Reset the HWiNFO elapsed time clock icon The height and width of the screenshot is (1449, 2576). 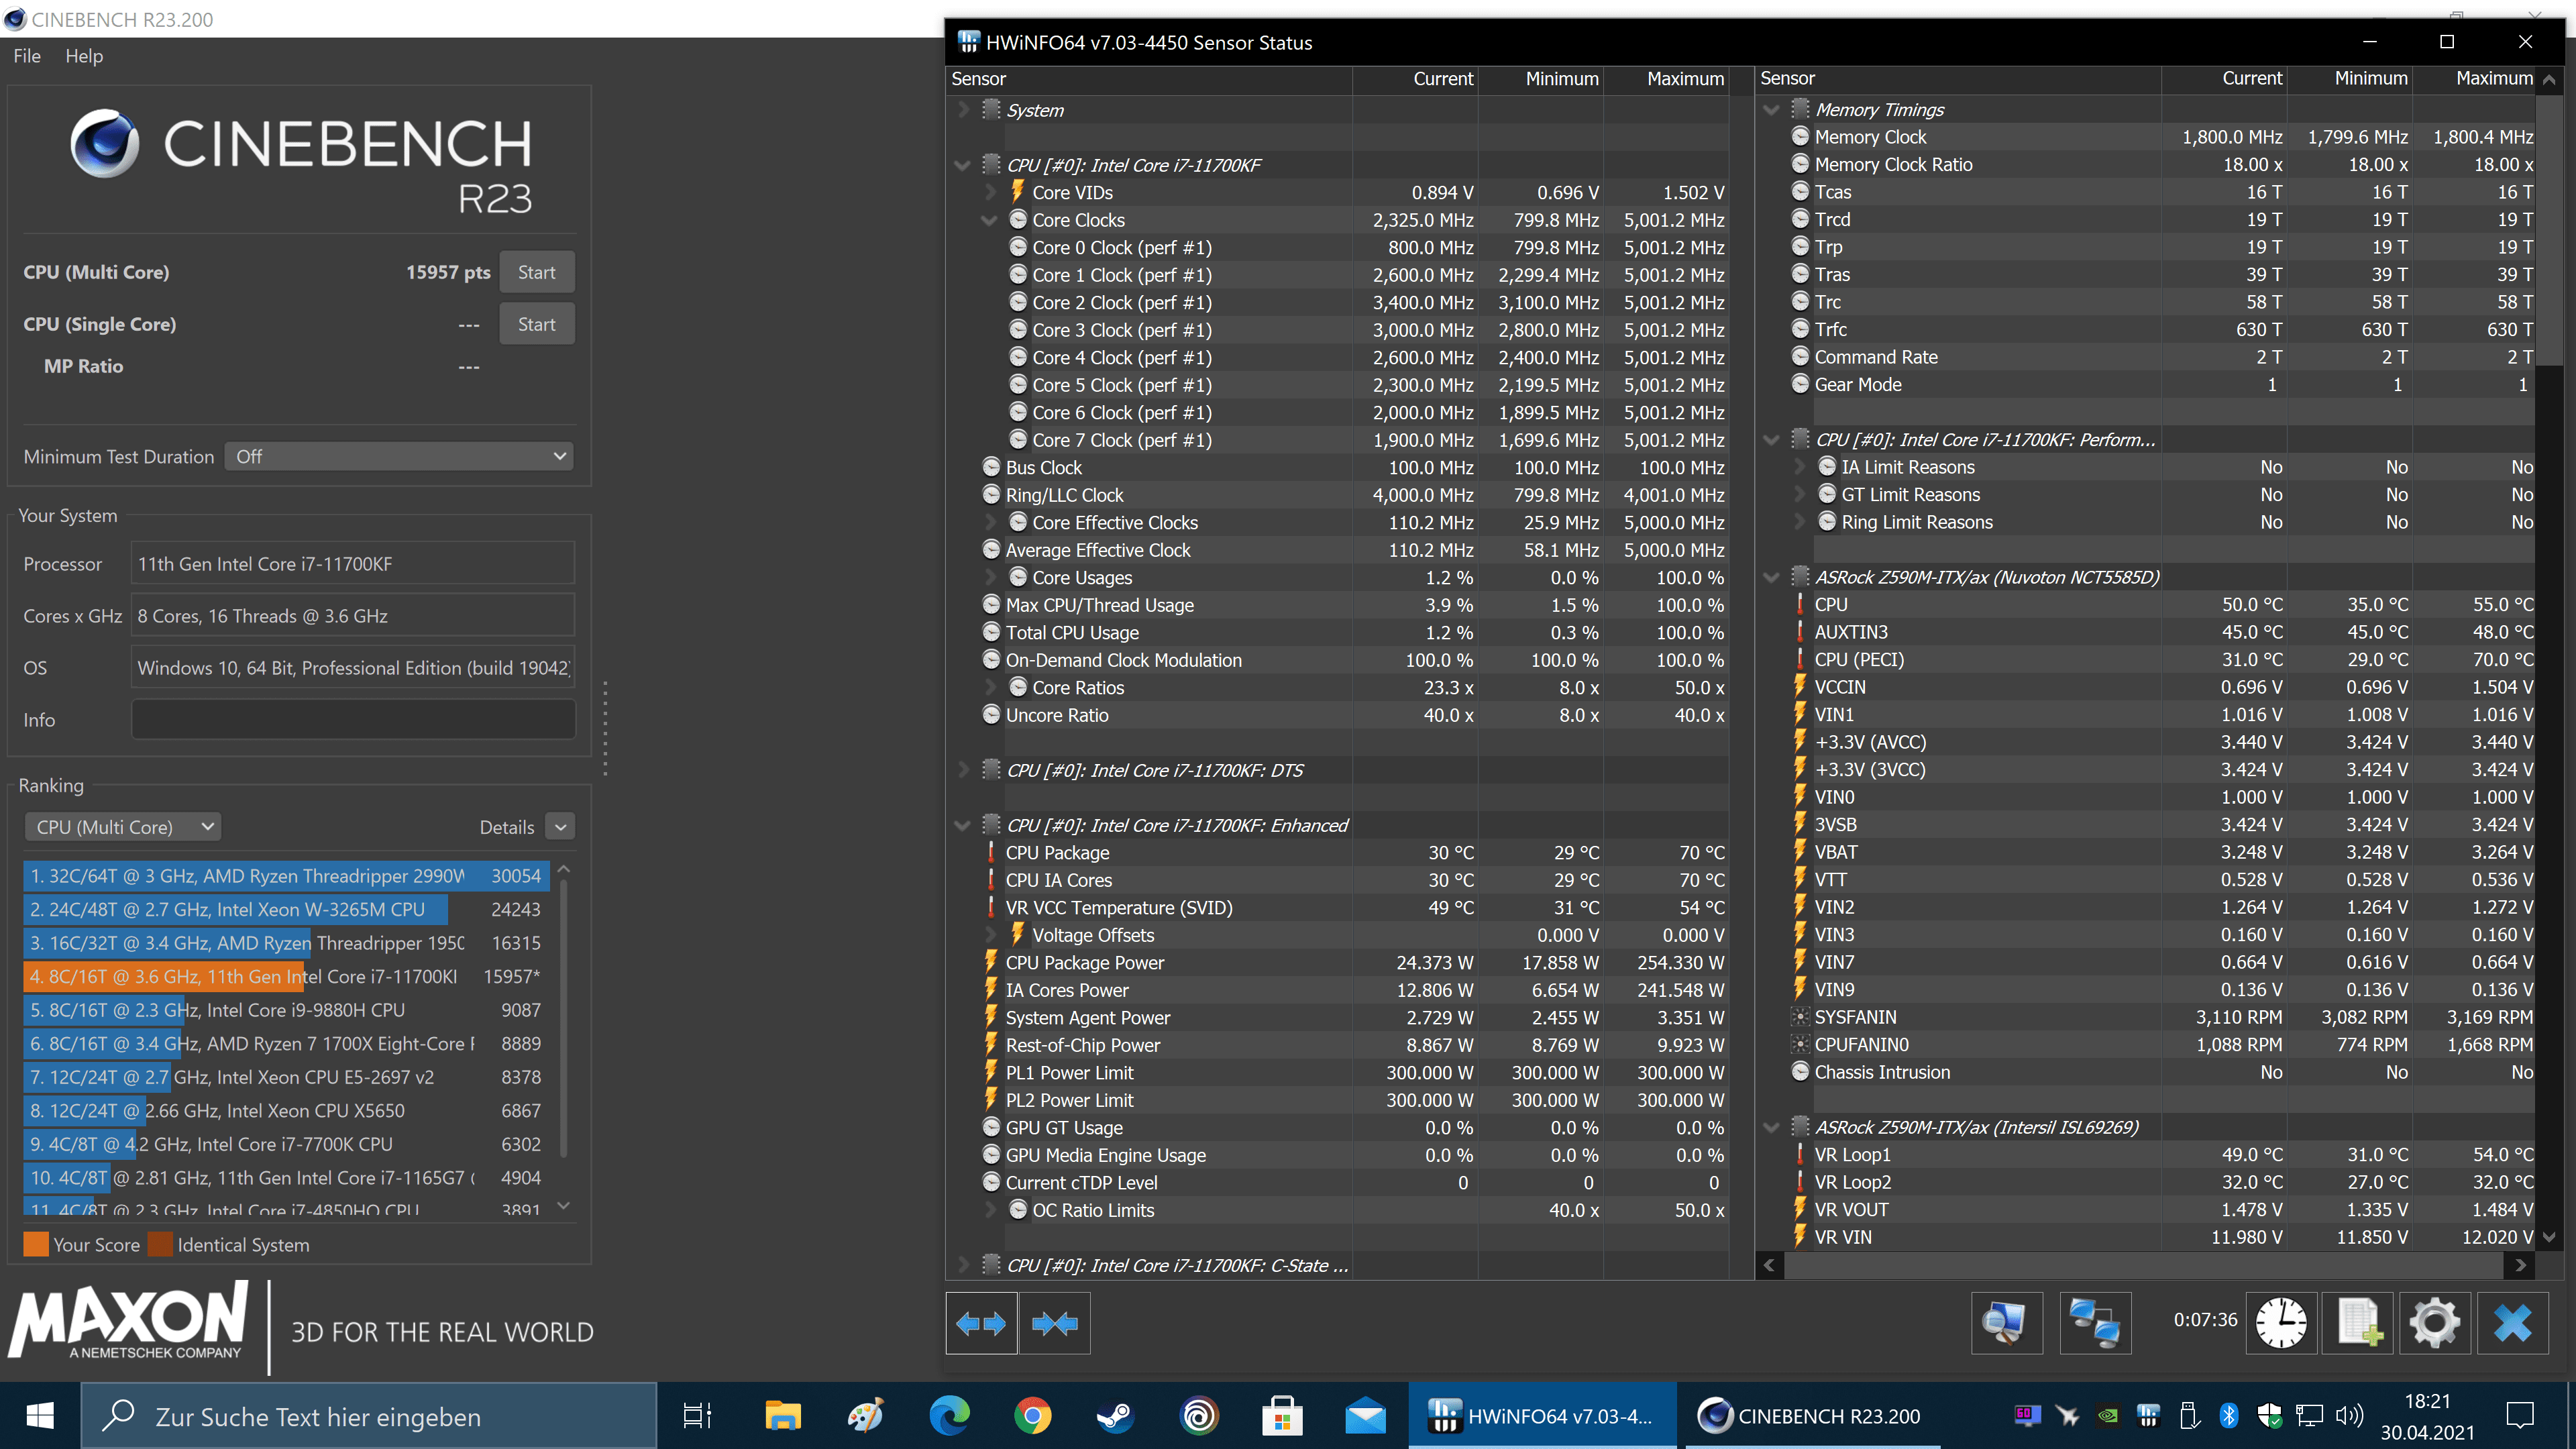(2281, 1323)
